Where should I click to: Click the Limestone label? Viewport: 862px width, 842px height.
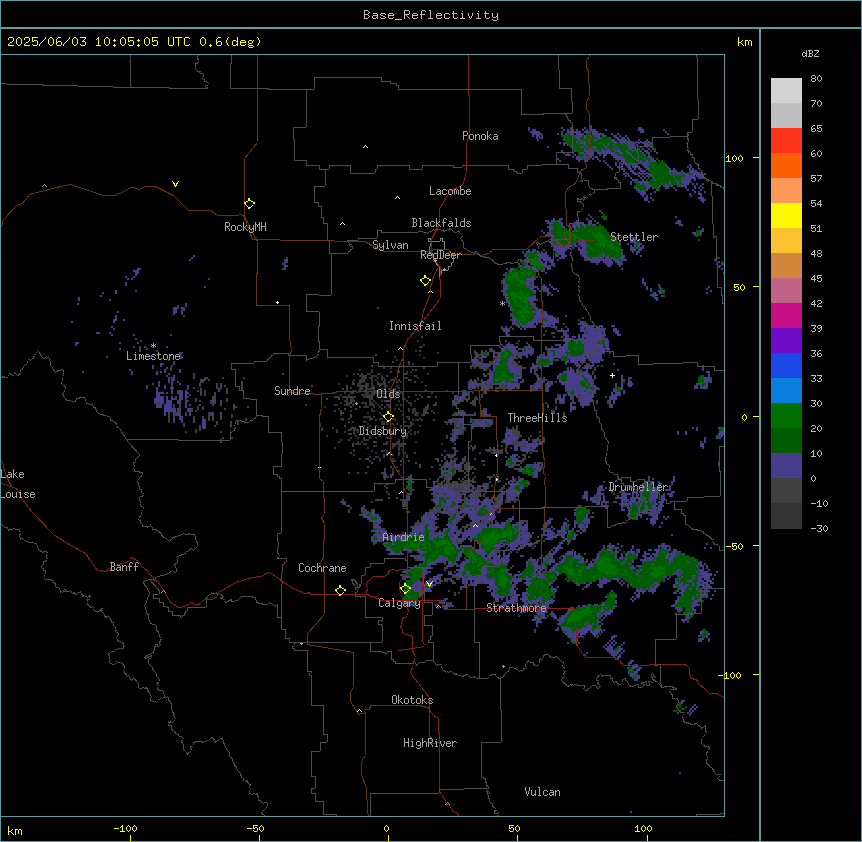point(153,356)
